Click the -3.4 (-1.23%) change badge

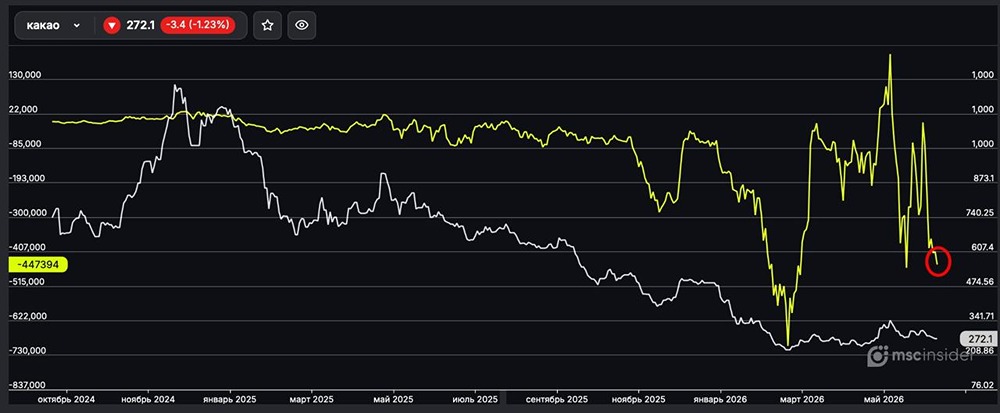[x=197, y=25]
